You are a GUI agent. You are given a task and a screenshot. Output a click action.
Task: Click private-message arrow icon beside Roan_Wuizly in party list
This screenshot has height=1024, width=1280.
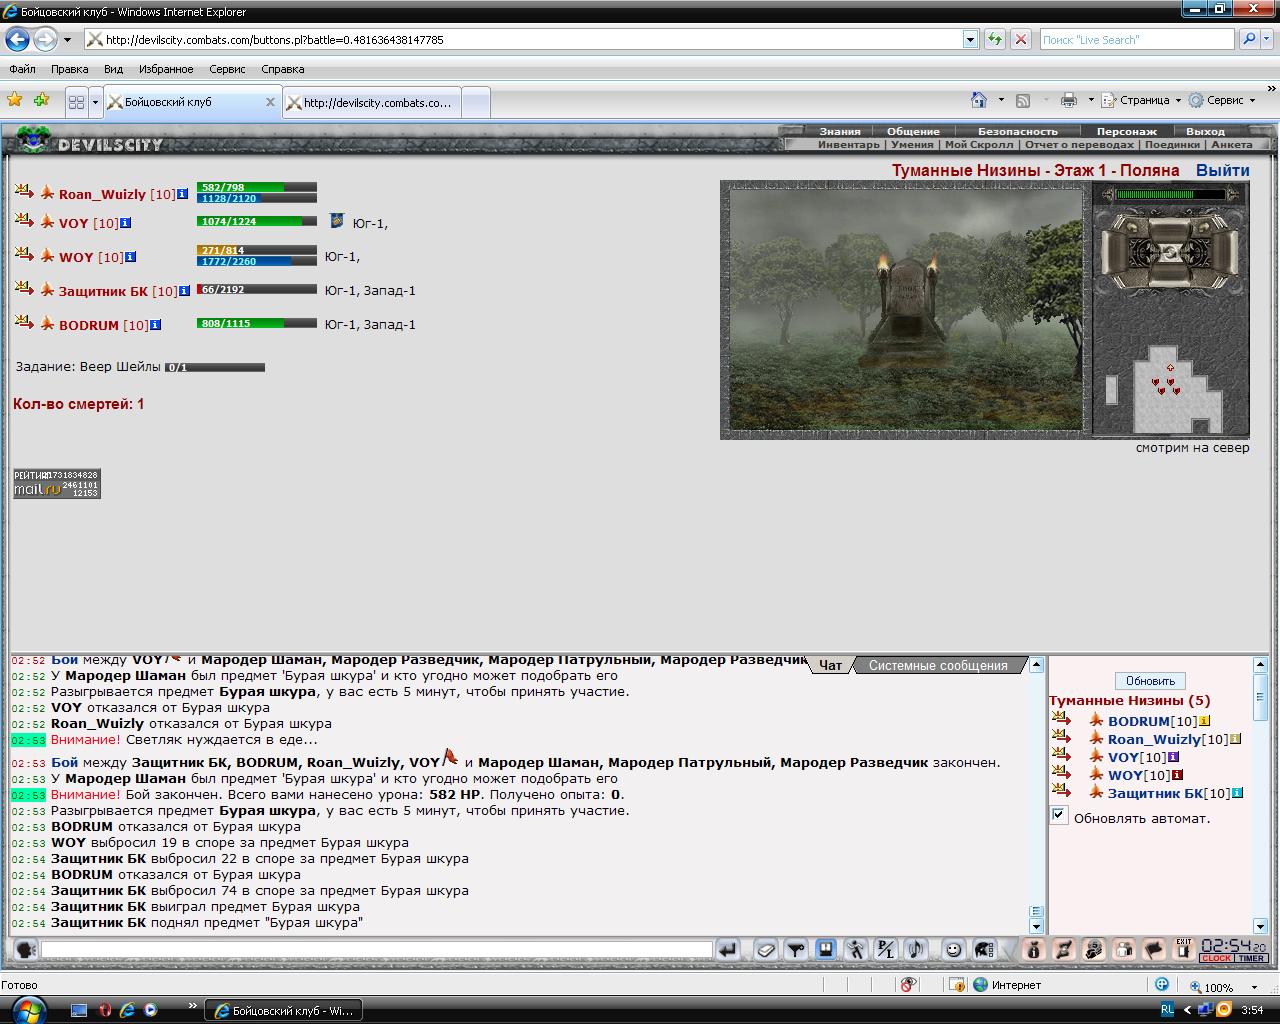pos(24,190)
